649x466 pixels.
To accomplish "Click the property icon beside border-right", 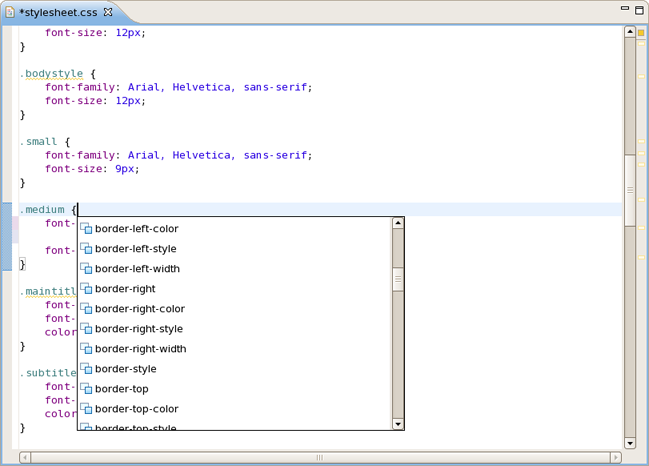I will point(86,288).
